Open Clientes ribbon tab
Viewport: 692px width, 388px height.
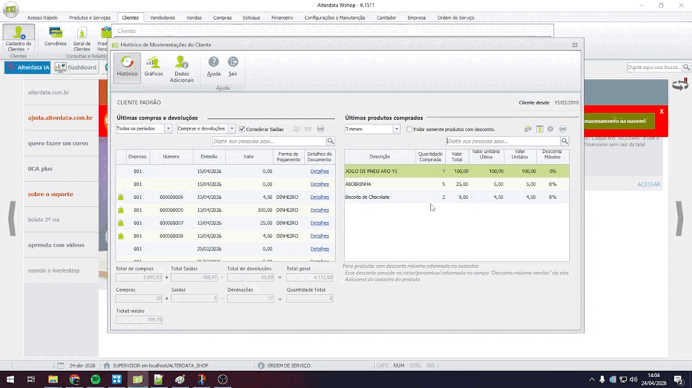point(130,18)
